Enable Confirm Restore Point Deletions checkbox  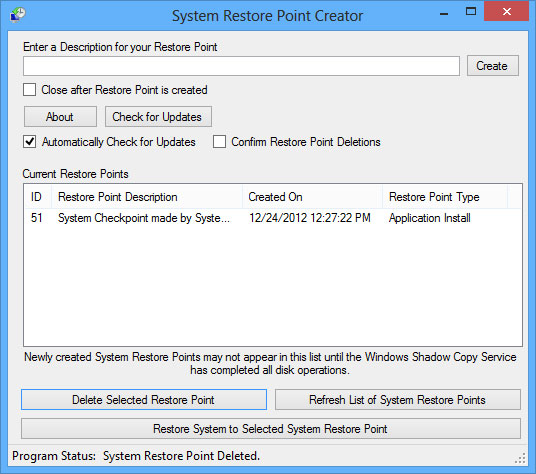219,141
